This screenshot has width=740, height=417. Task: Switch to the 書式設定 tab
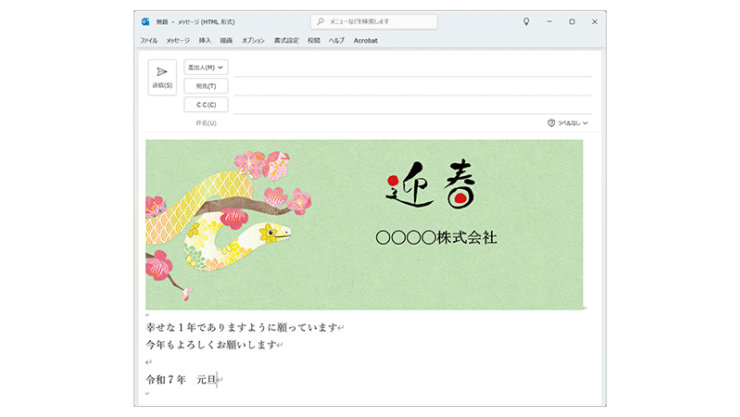[286, 40]
